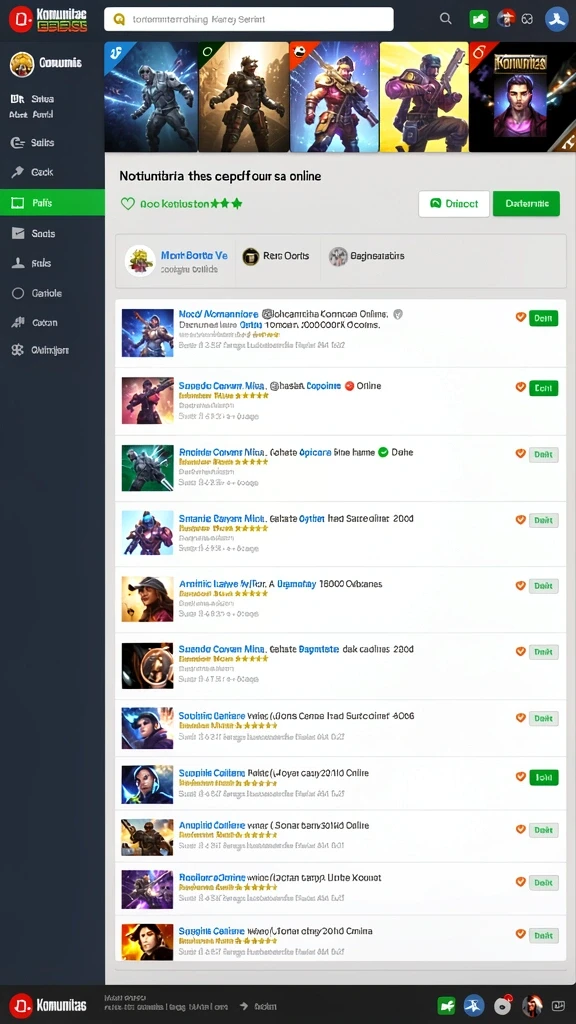Click the screen icon at bottom right
The height and width of the screenshot is (1024, 576).
click(x=558, y=1006)
